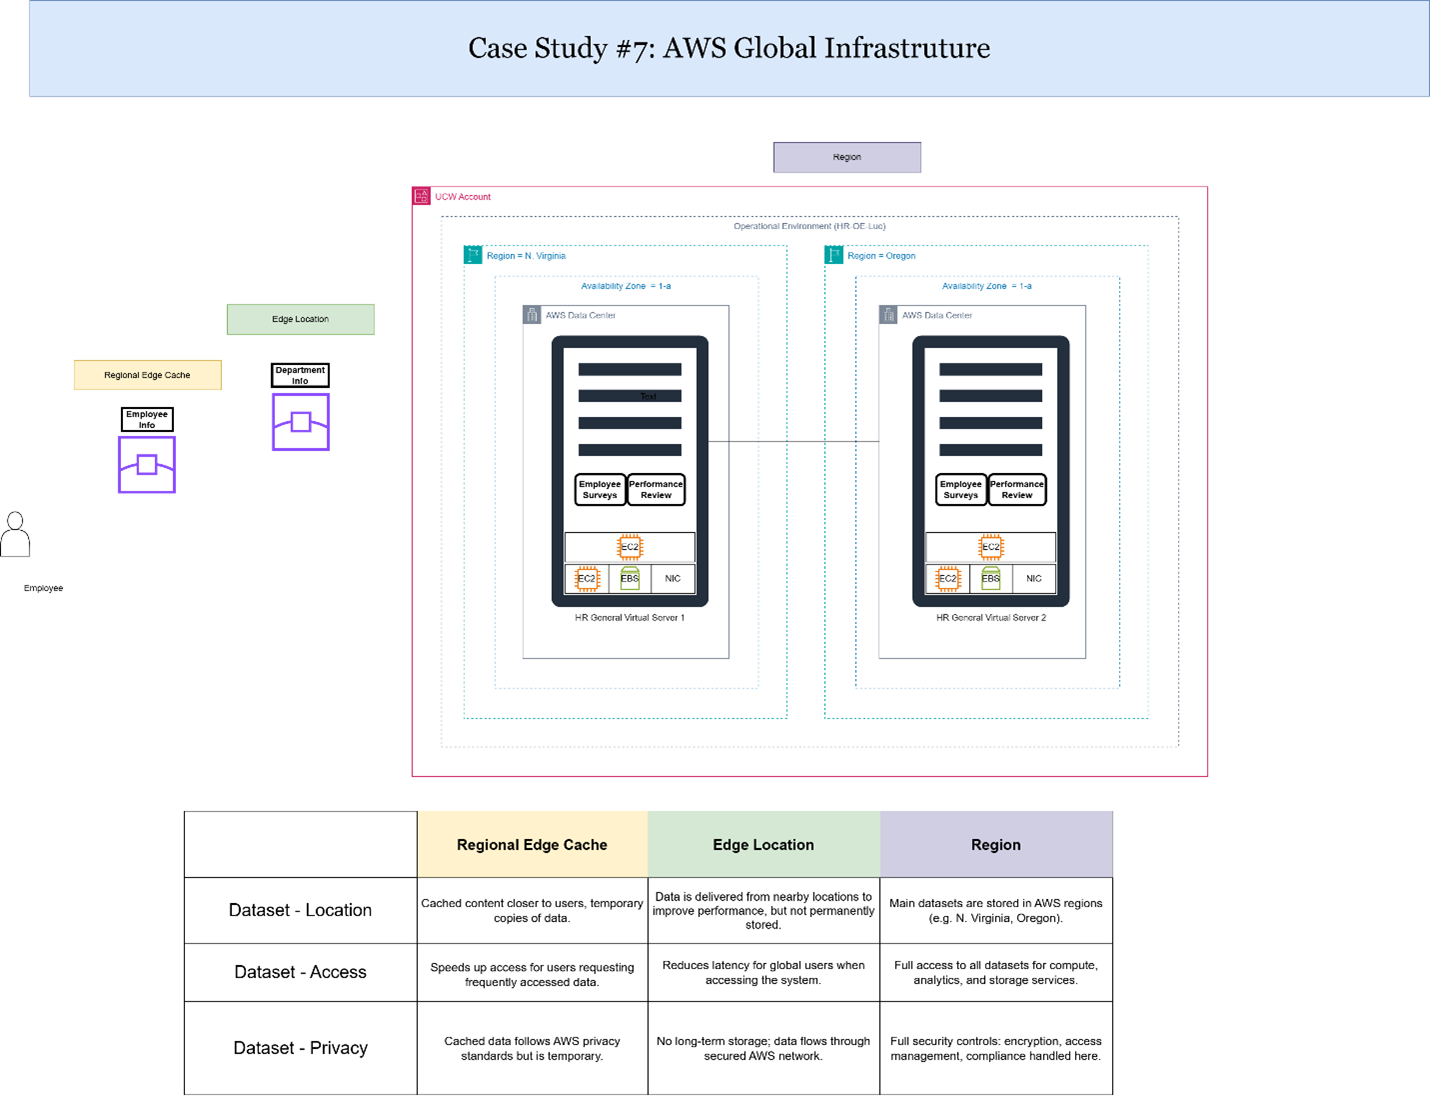This screenshot has height=1096, width=1430.
Task: Click Employee Surveys box in Virtual Server 2
Action: pos(961,489)
